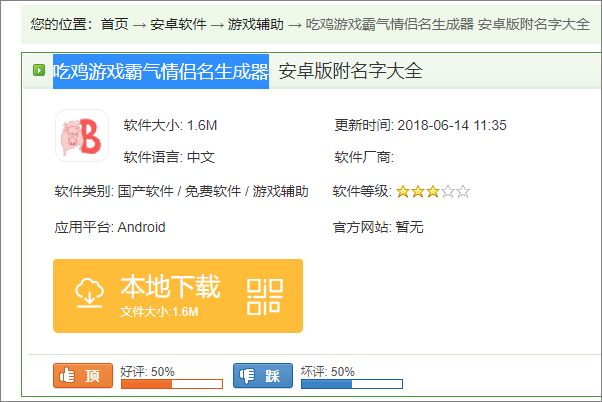
Task: Open 安卓软件 breadcrumb link
Action: pyautogui.click(x=178, y=24)
